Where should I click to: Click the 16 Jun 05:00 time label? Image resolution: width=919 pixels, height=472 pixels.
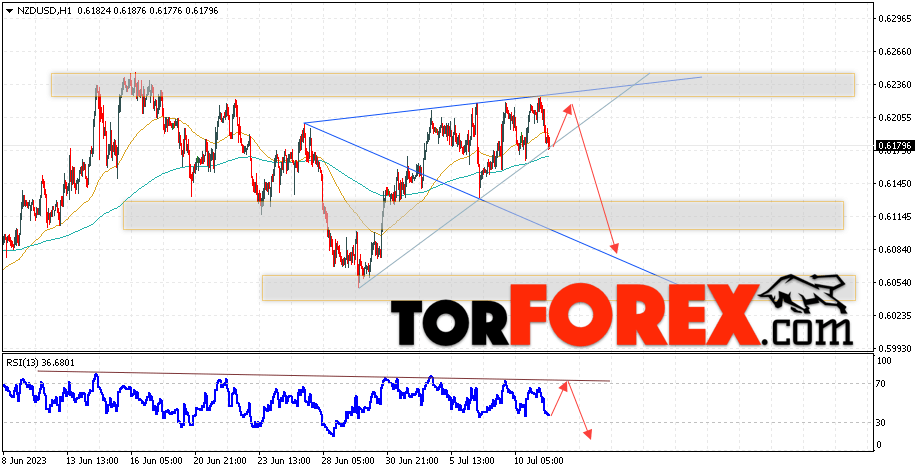[154, 461]
